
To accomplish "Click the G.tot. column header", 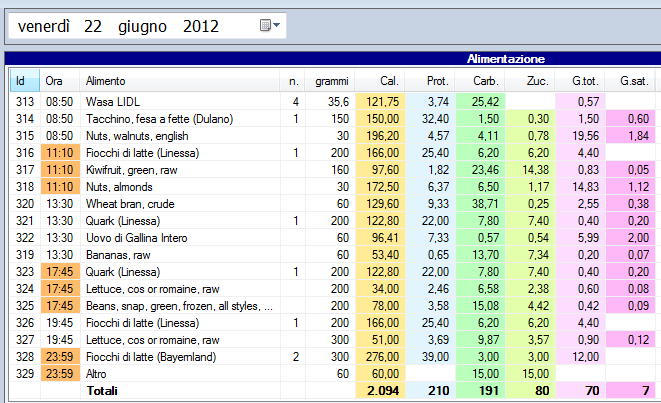I will pyautogui.click(x=580, y=81).
